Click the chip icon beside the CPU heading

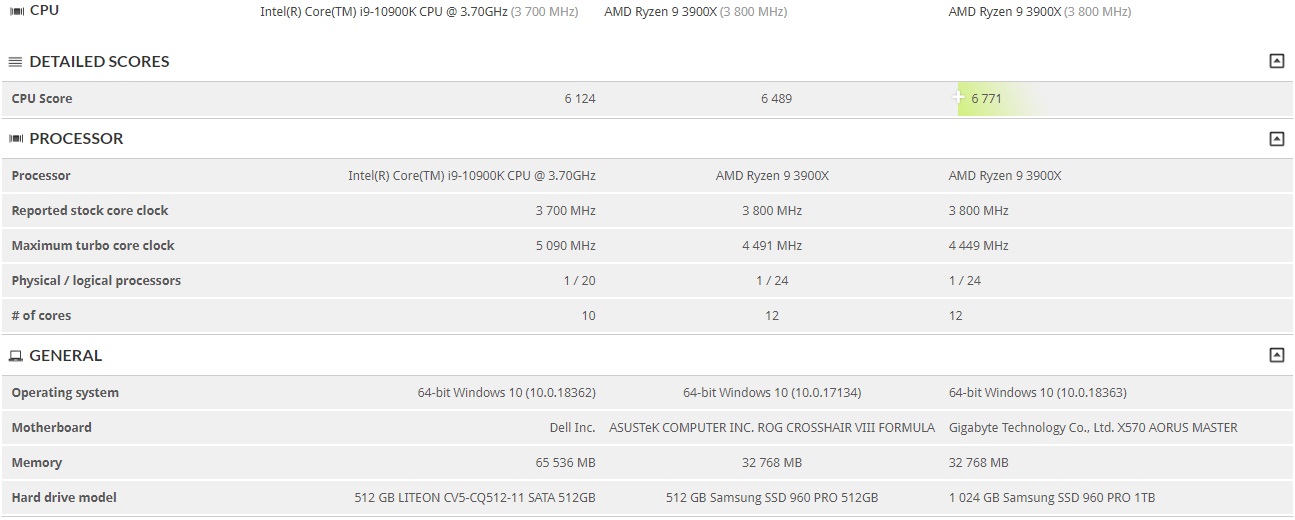tap(16, 11)
